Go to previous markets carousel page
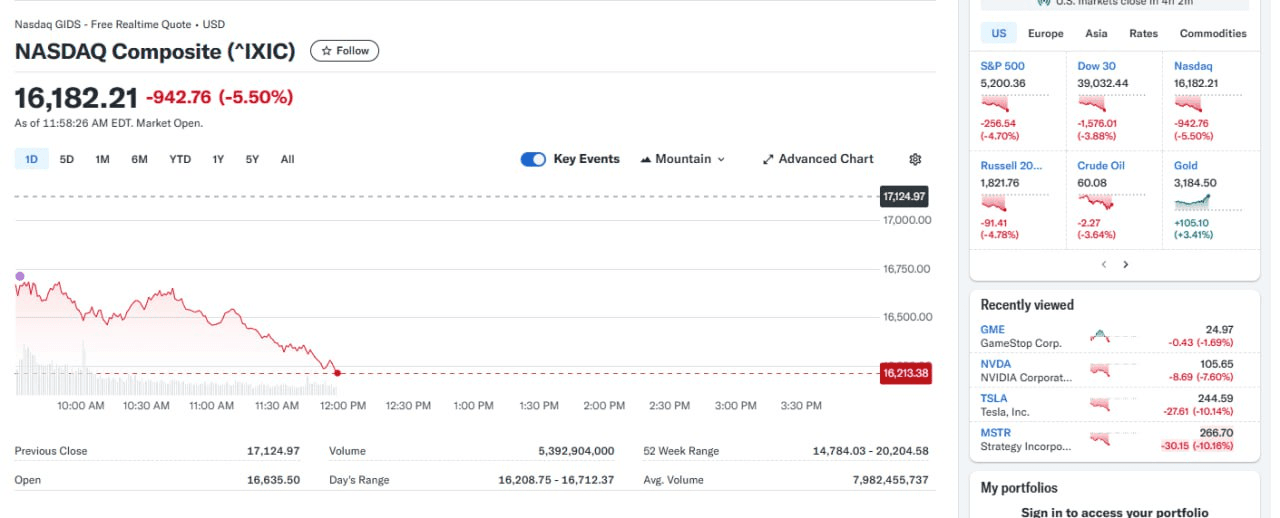The image size is (1280, 518). coord(1104,265)
